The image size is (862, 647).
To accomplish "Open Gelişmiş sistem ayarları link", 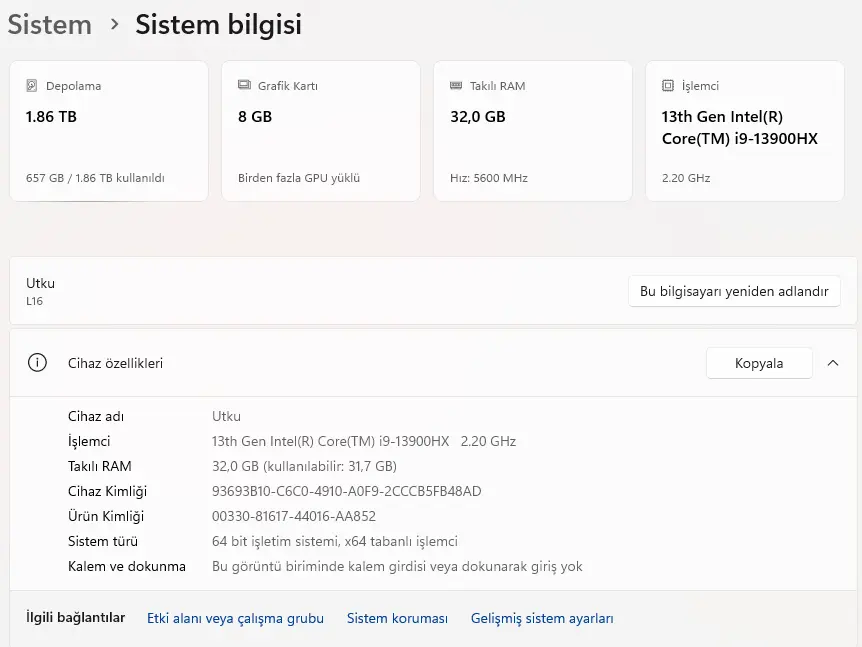I will point(542,618).
